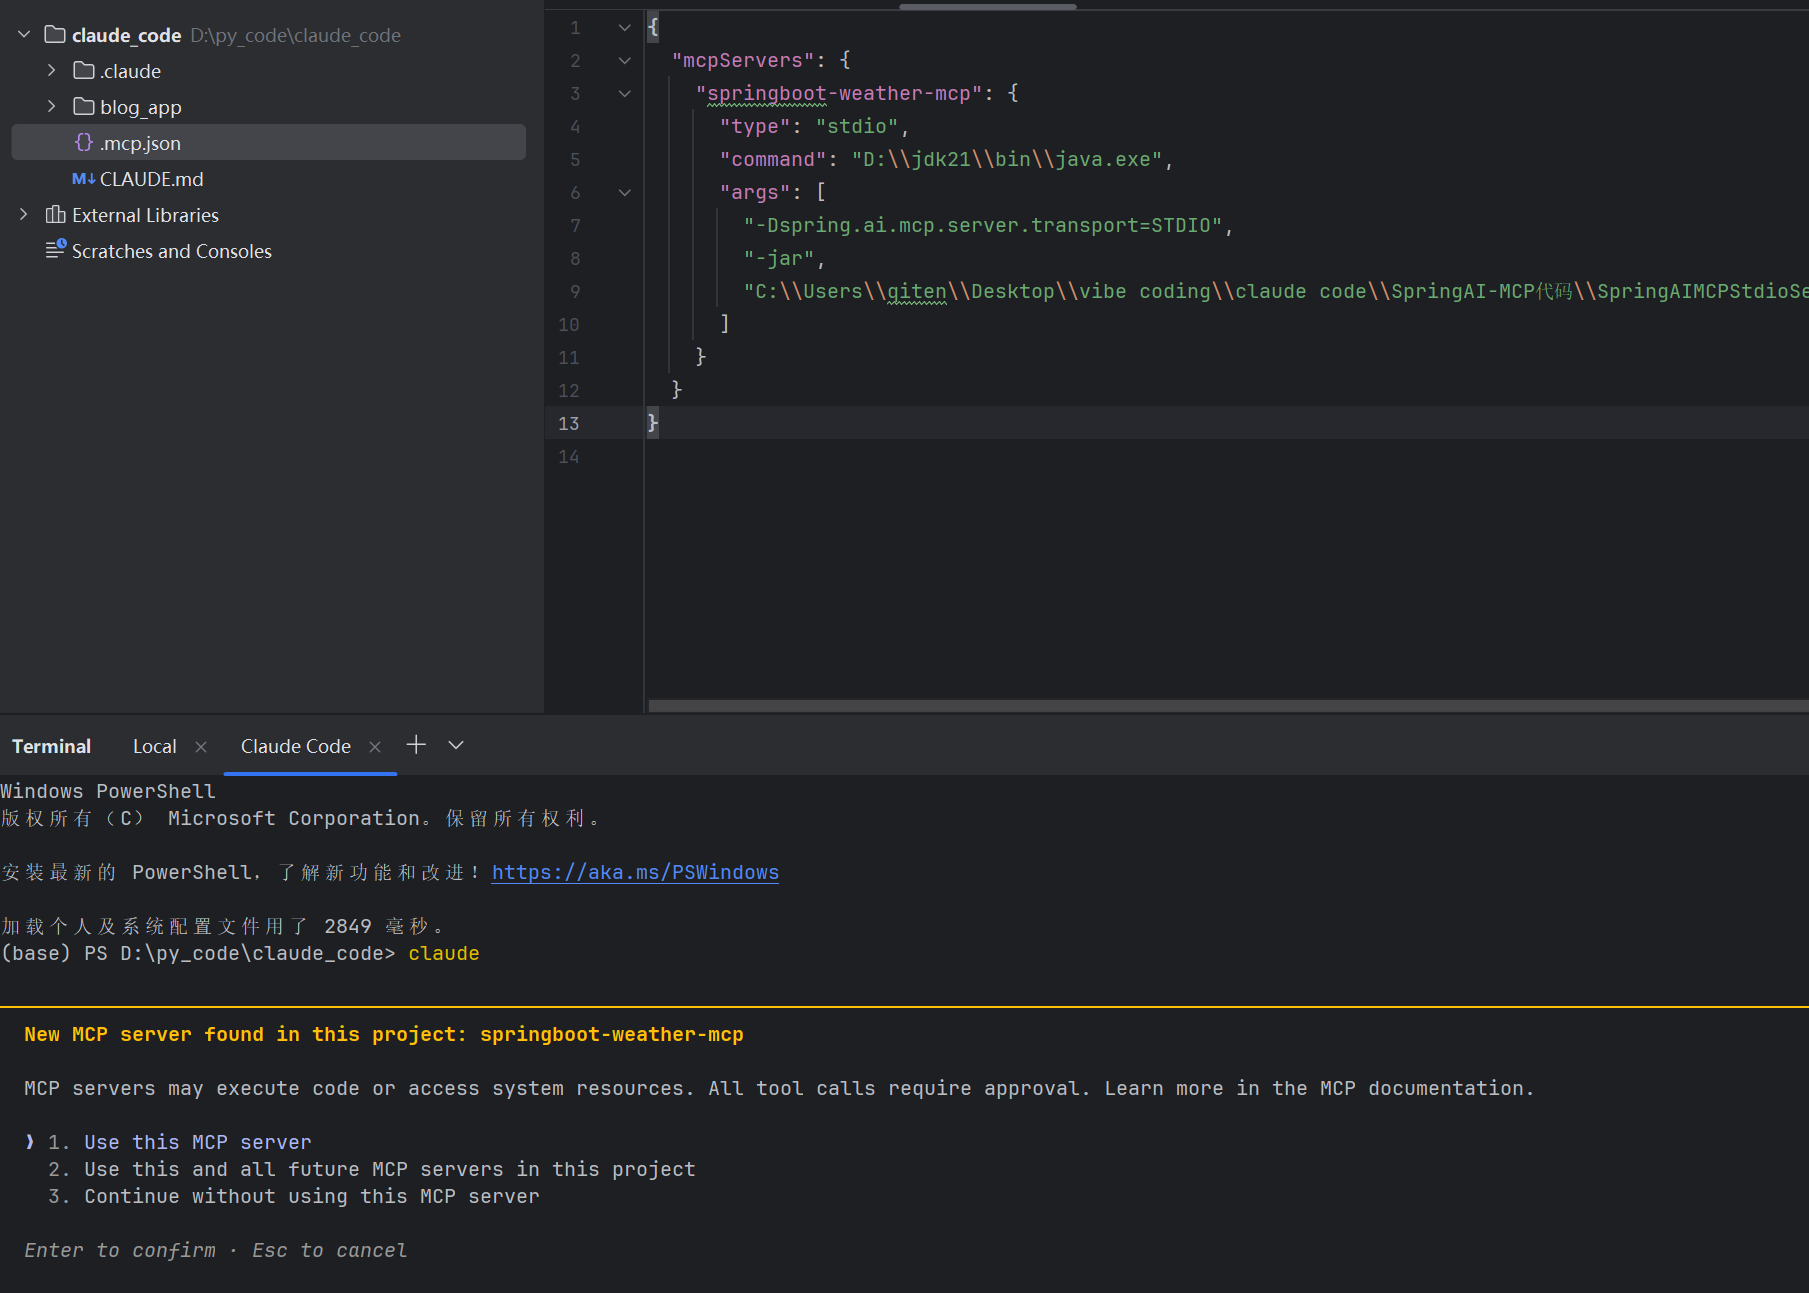Screen dimensions: 1809x1293
Task: Click the "command" key on line 5
Action: (774, 160)
